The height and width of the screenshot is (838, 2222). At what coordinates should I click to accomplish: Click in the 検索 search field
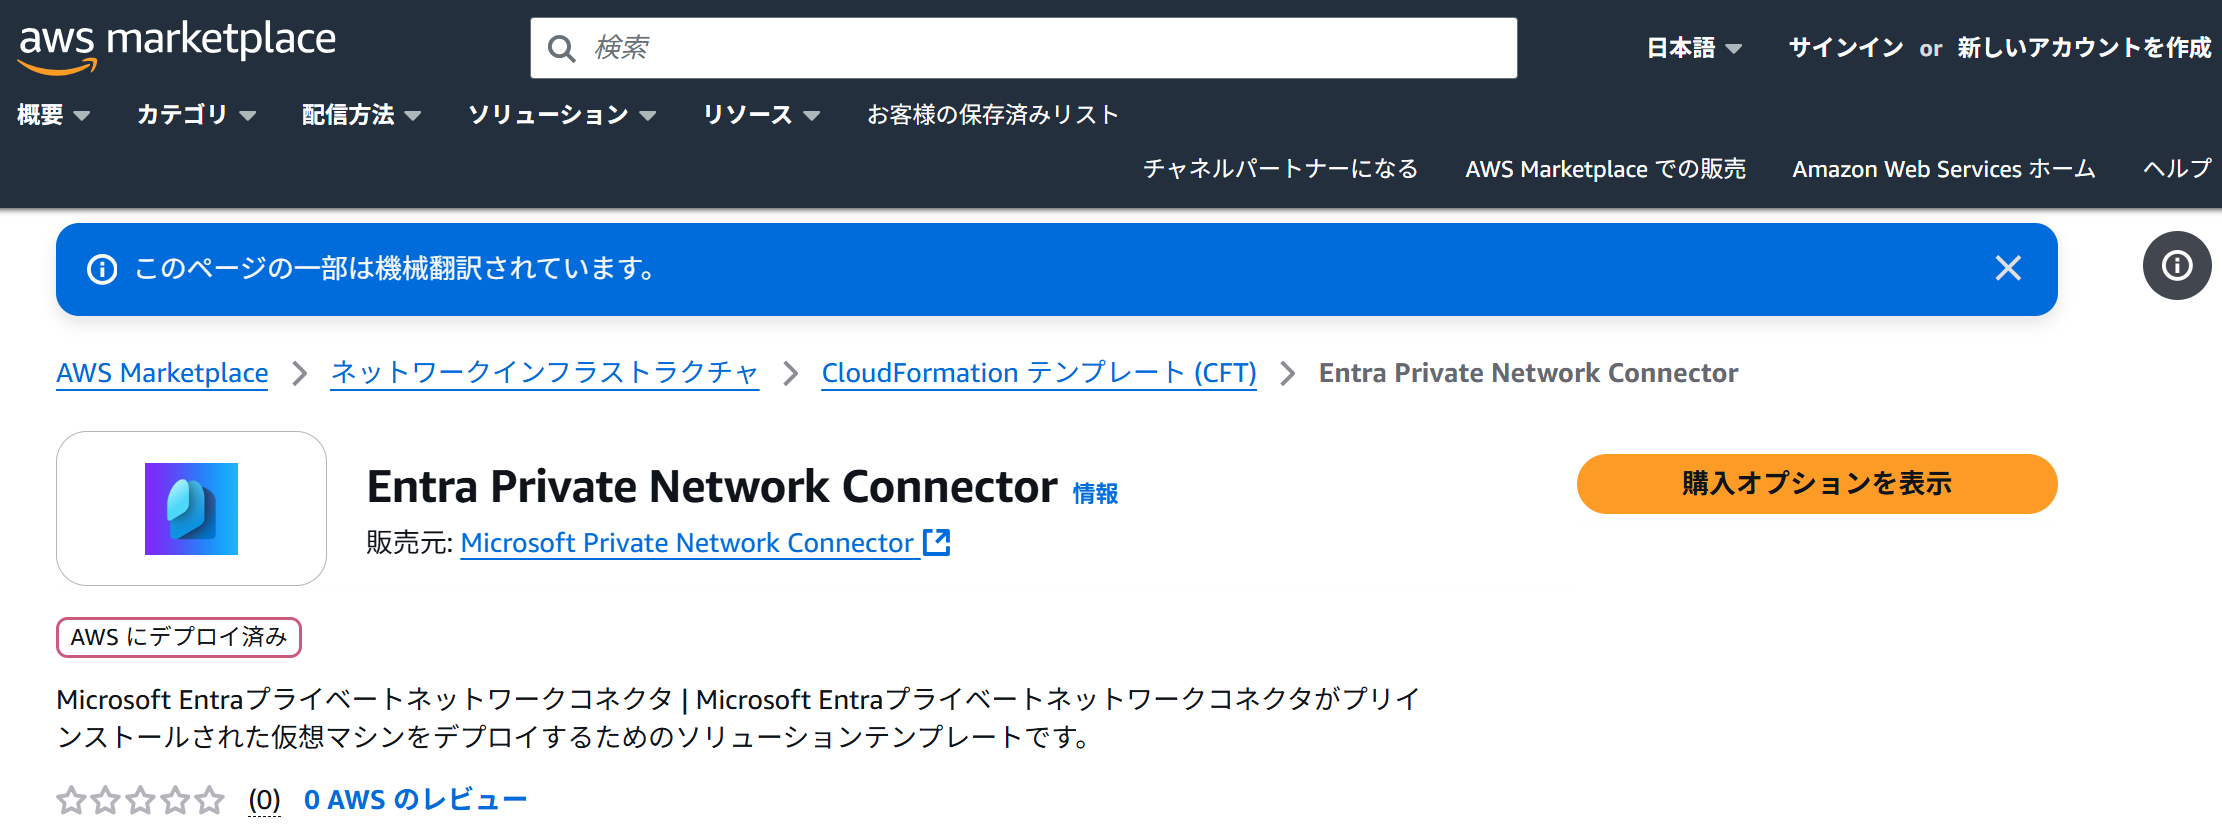1024,48
